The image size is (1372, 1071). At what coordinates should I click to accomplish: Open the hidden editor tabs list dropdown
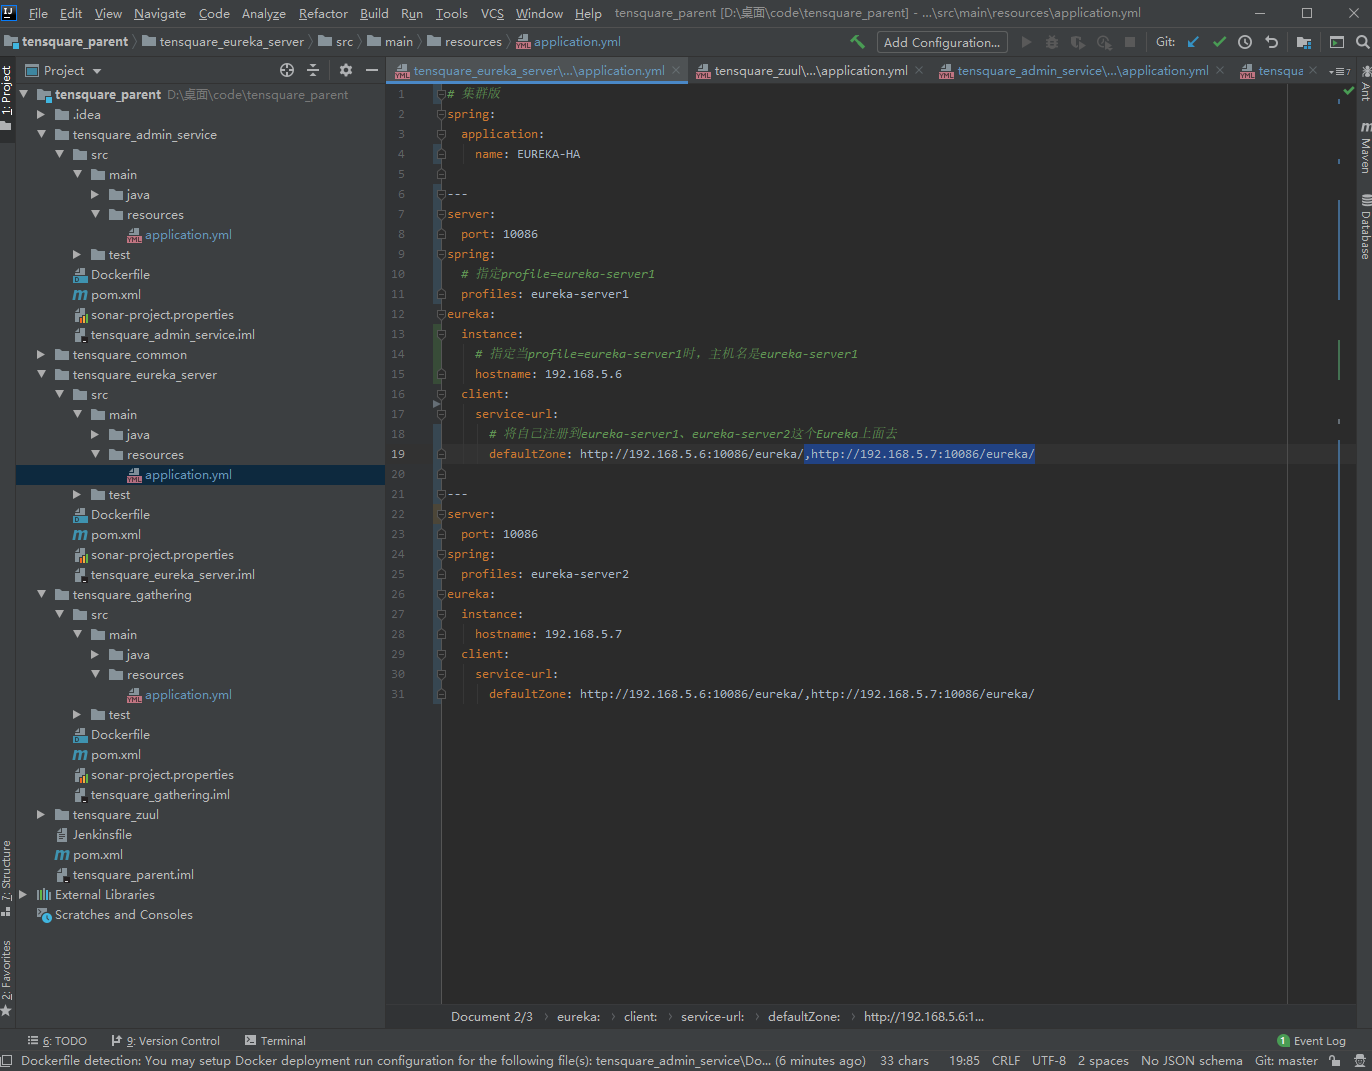click(x=1340, y=71)
